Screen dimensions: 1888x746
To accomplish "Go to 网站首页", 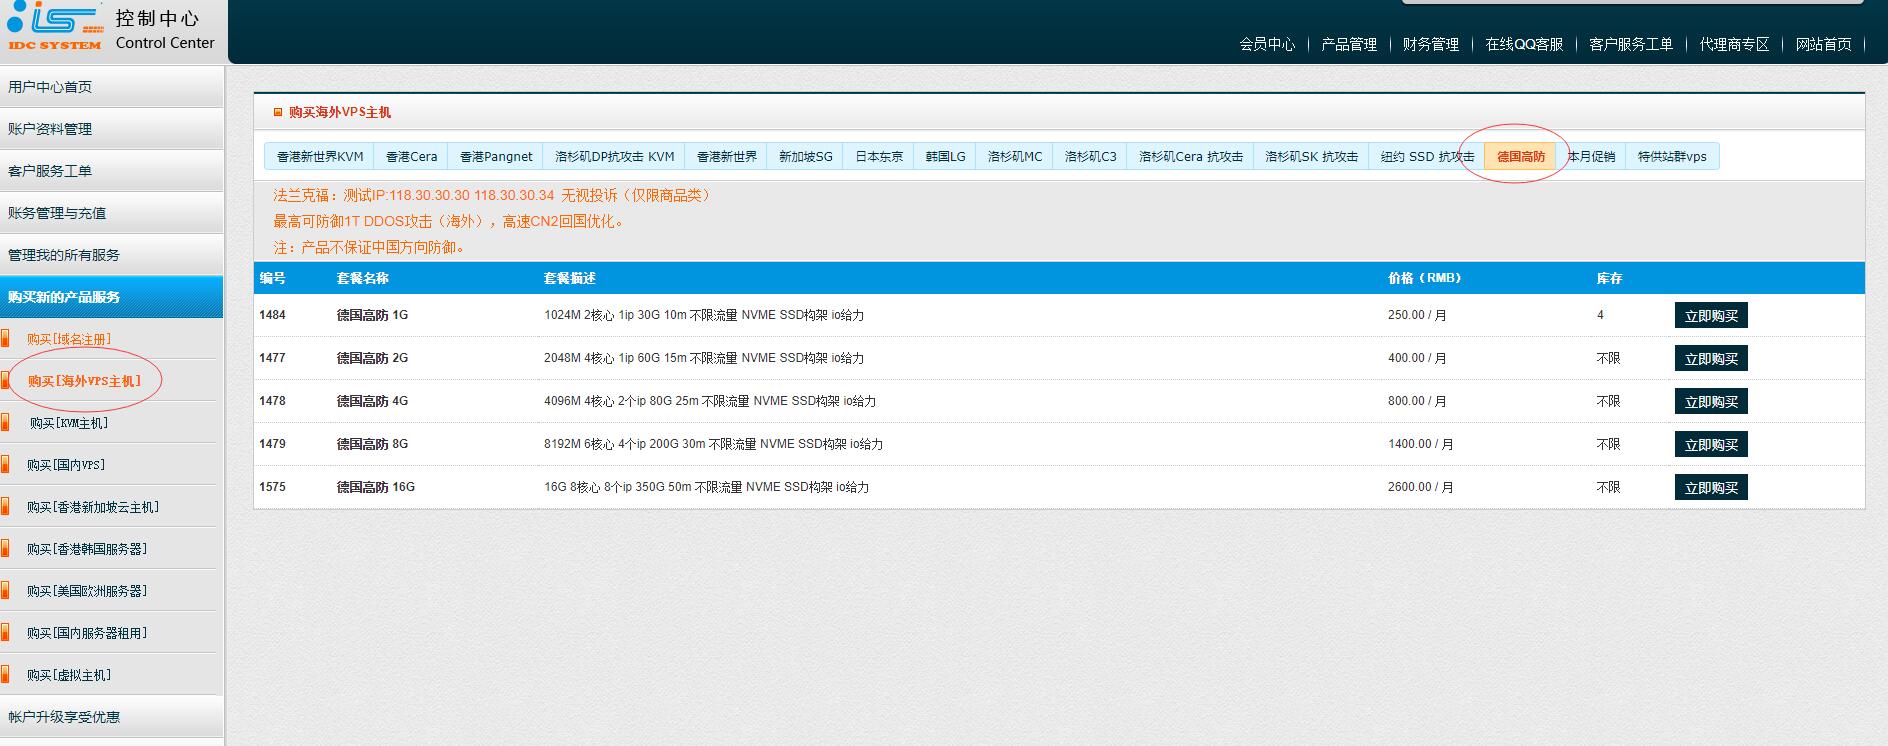I will click(x=1823, y=44).
